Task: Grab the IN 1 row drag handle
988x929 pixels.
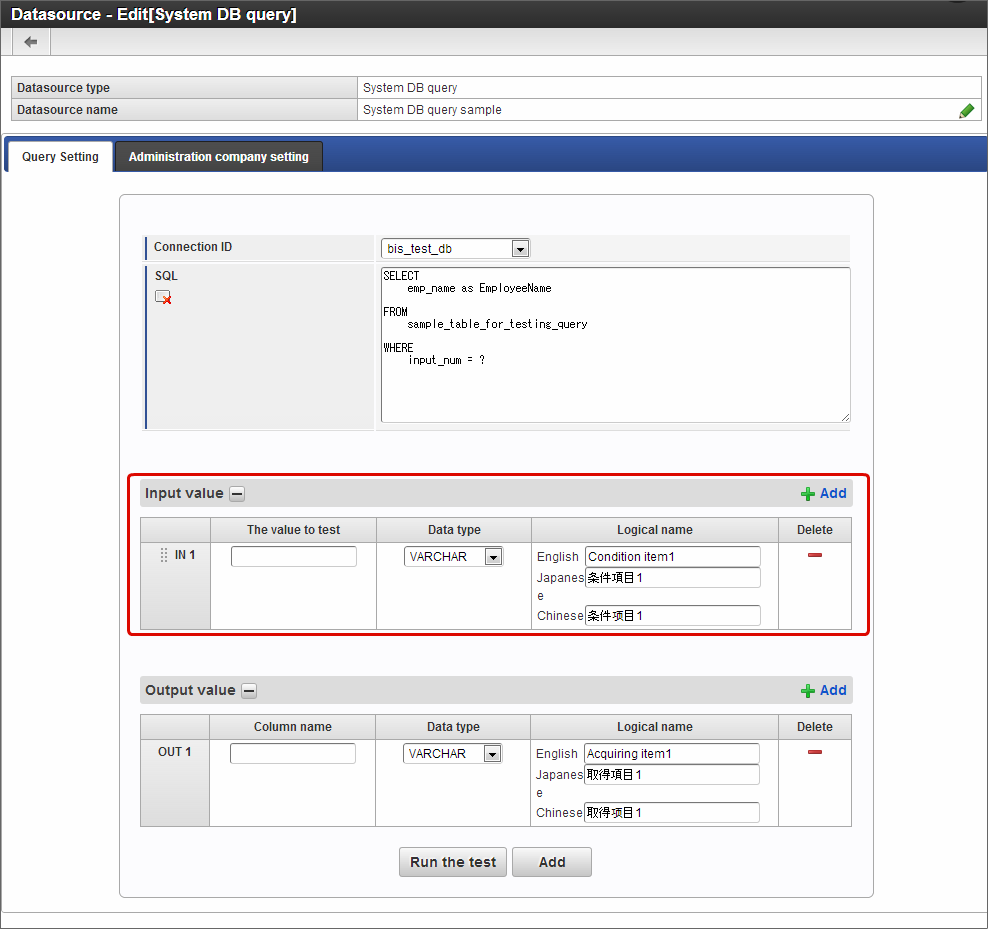Action: (164, 555)
